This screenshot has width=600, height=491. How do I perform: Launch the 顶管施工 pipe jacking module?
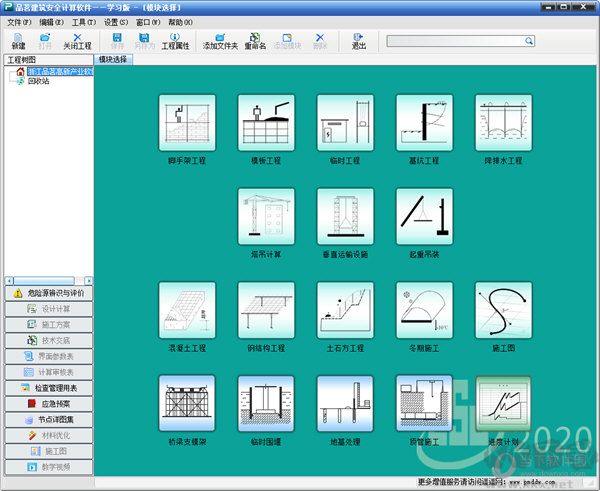coord(425,404)
